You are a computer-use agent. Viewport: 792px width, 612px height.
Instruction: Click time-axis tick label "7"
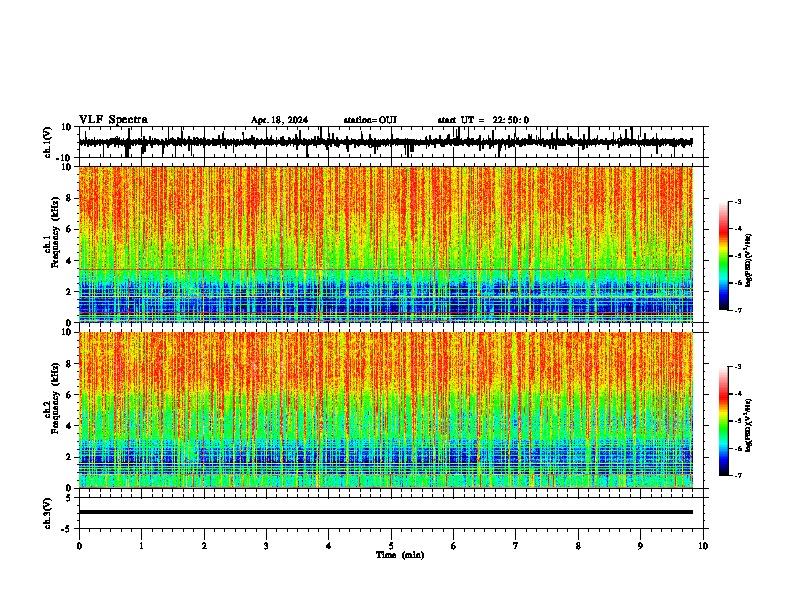(x=516, y=546)
